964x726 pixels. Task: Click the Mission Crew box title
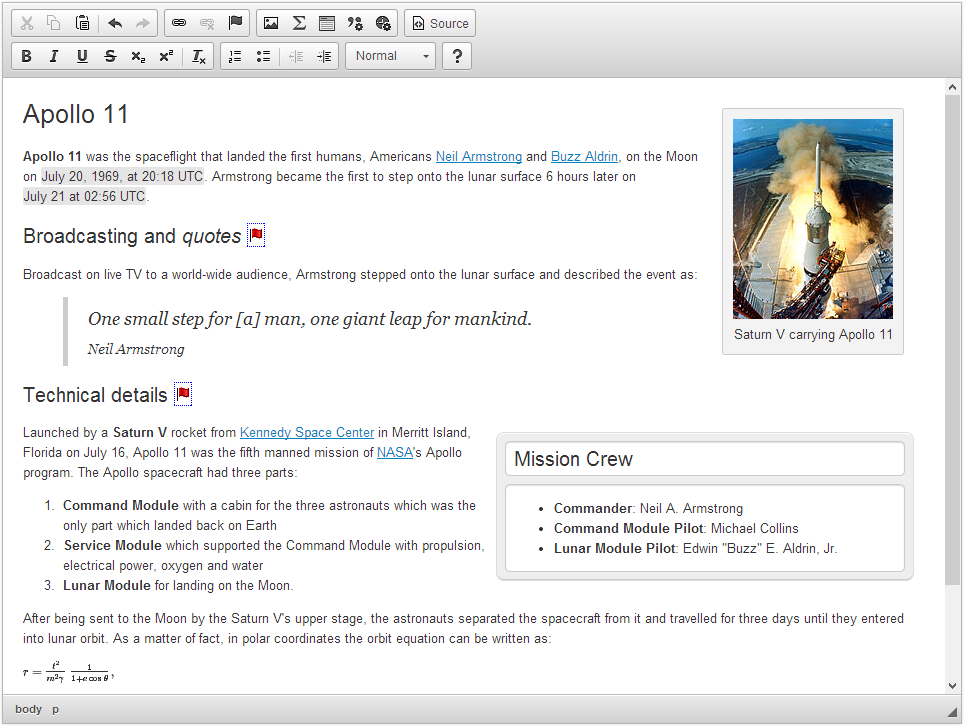point(705,459)
